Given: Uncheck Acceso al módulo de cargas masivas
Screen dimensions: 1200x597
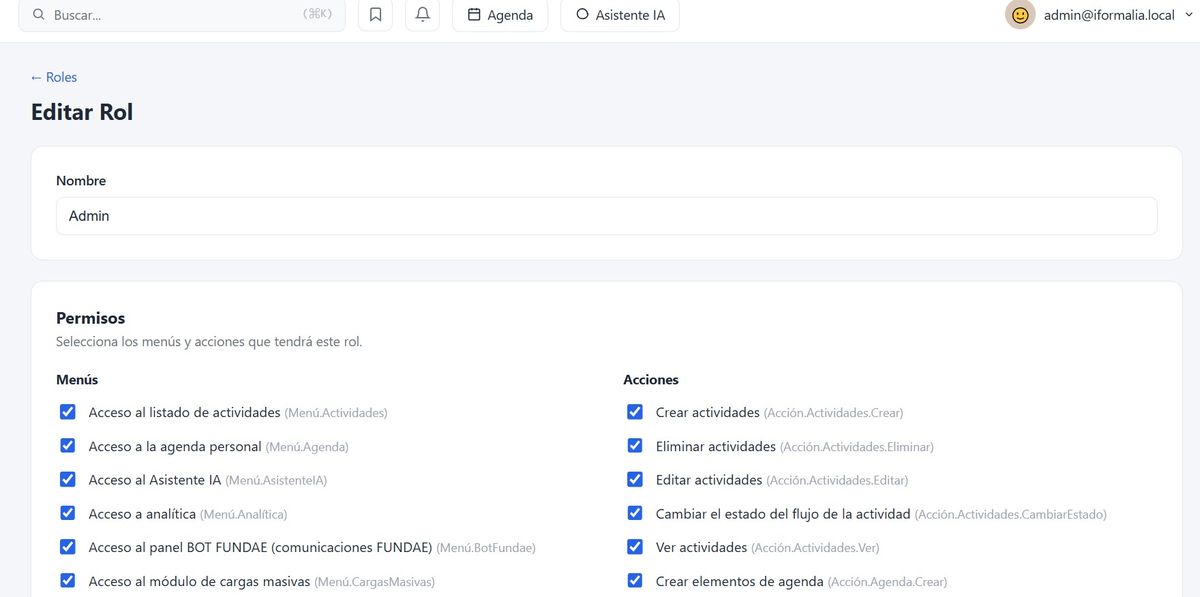Looking at the screenshot, I should [68, 581].
